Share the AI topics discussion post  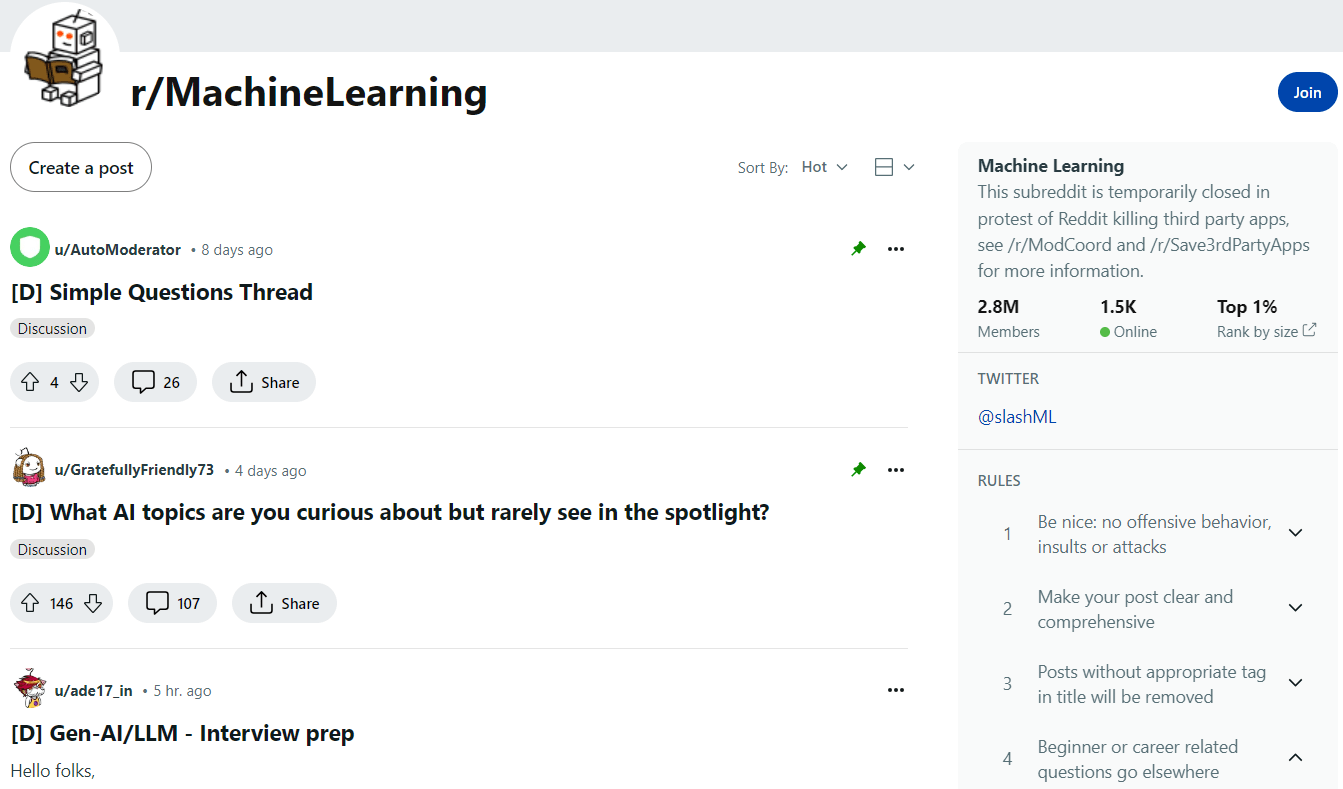(x=284, y=603)
